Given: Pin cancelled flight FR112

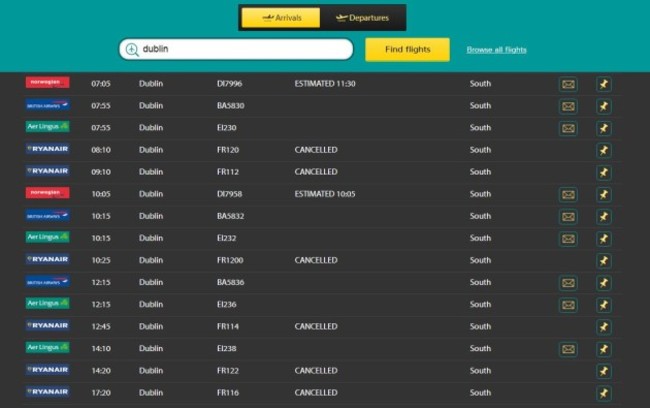Looking at the screenshot, I should tap(604, 172).
